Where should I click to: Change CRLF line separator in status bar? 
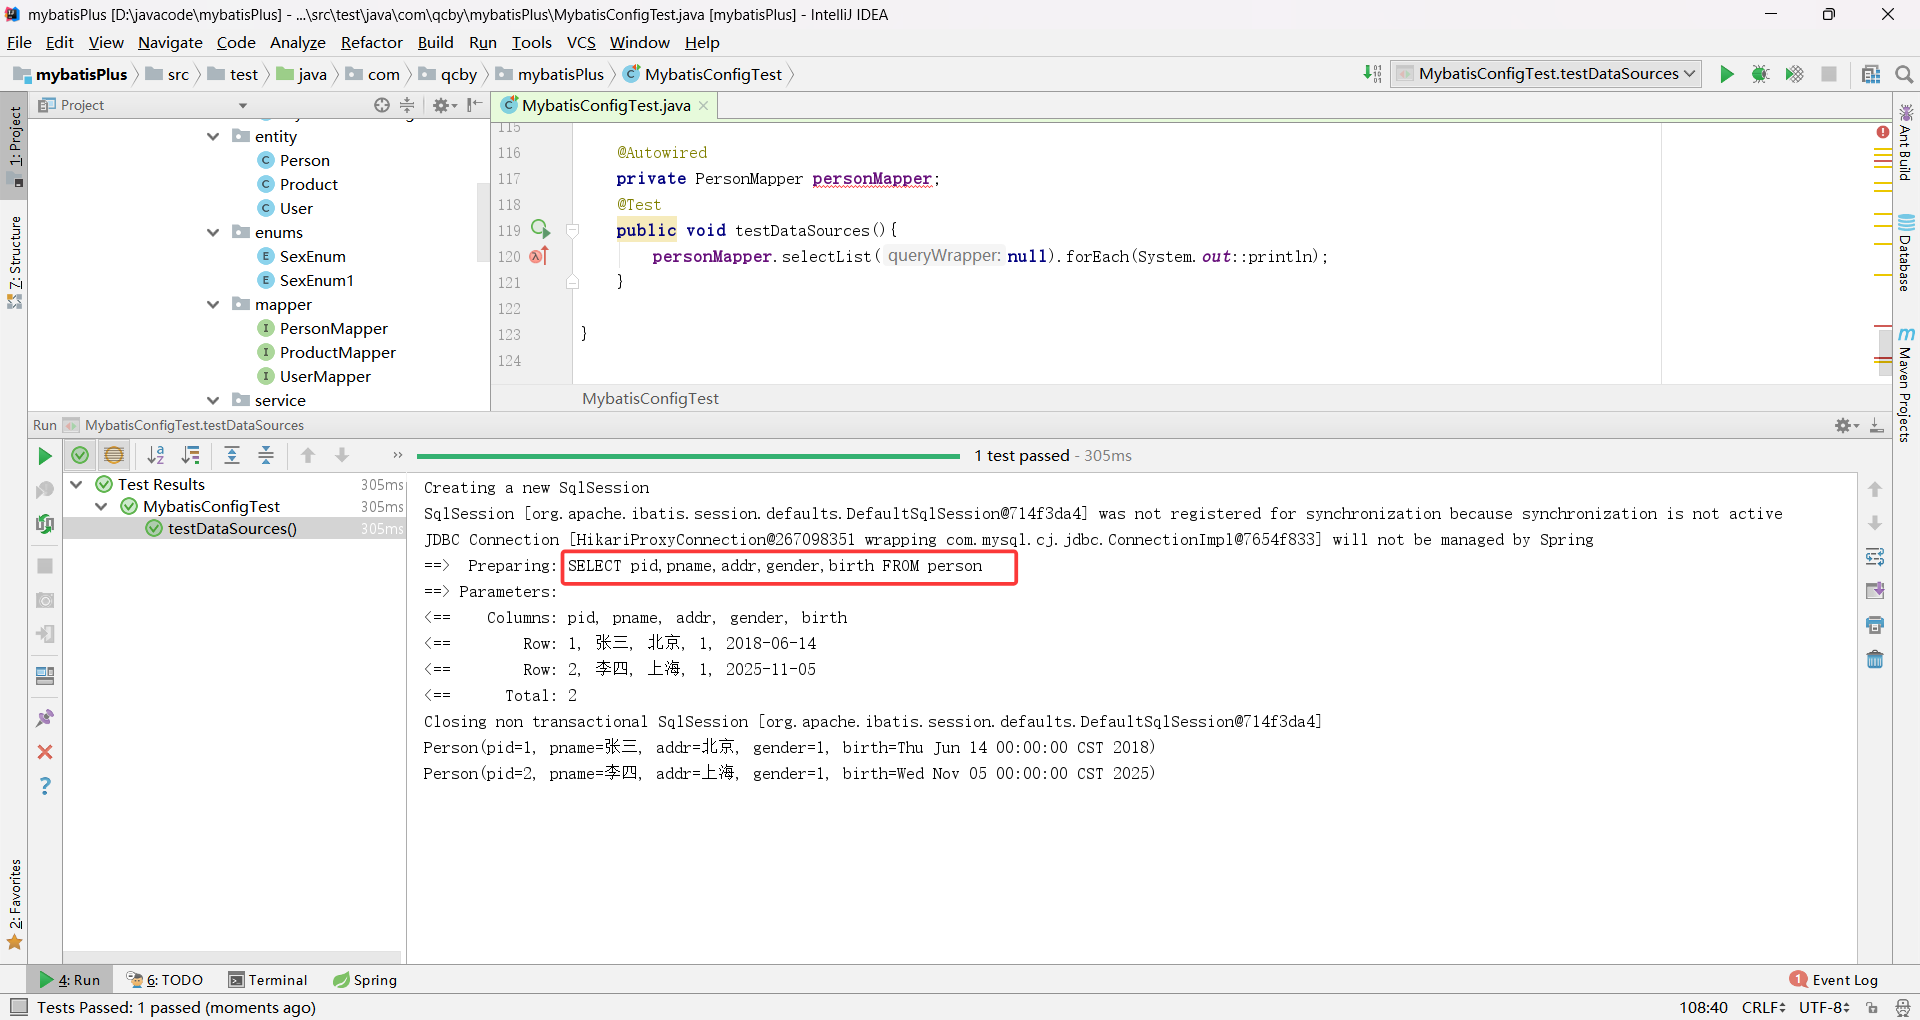click(x=1763, y=1007)
